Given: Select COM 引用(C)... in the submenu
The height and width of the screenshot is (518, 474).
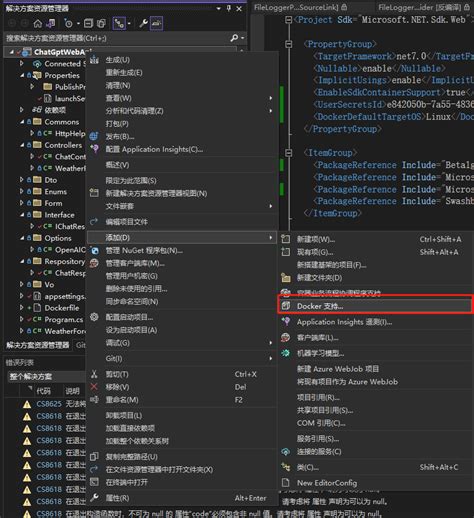Looking at the screenshot, I should [375, 423].
